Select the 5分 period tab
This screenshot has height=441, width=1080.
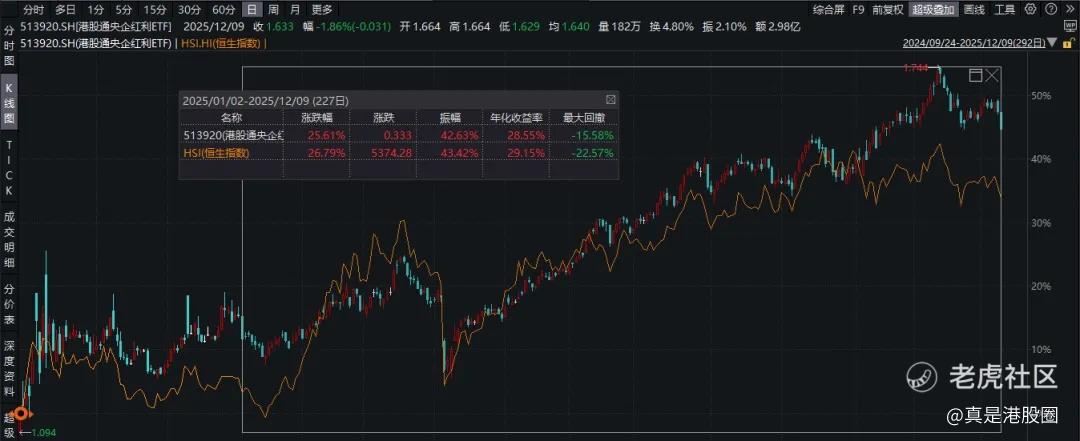124,10
